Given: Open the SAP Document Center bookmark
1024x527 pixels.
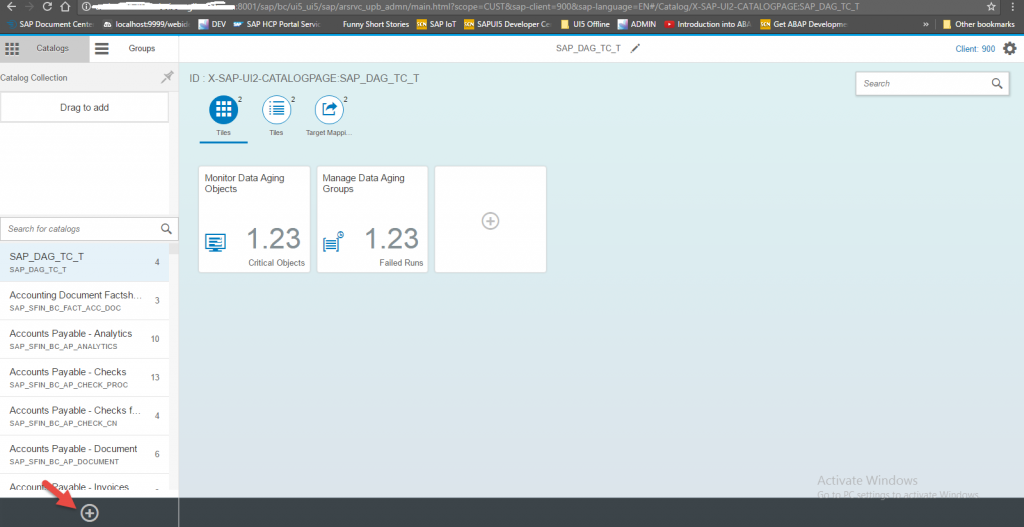Looking at the screenshot, I should (x=51, y=24).
